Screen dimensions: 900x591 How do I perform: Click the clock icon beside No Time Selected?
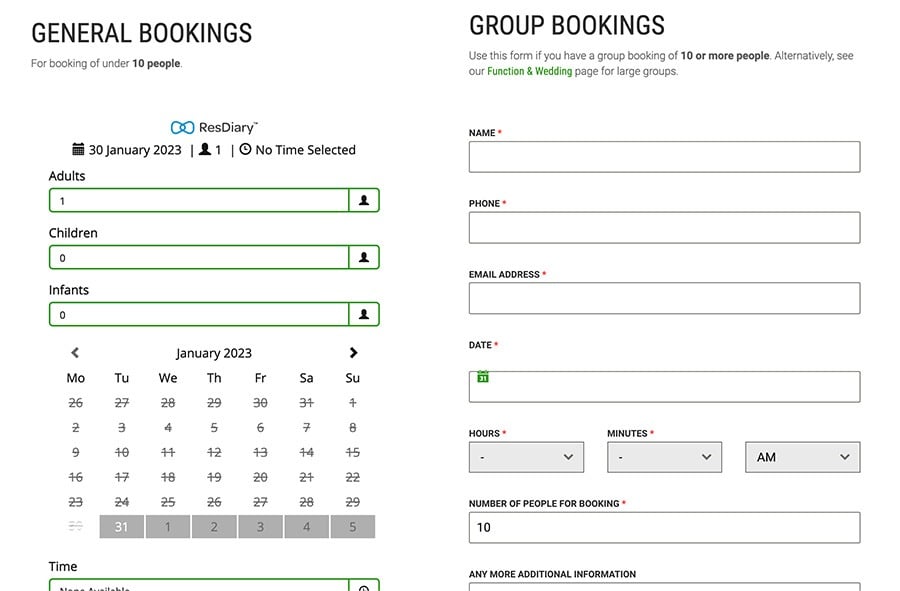[x=245, y=149]
